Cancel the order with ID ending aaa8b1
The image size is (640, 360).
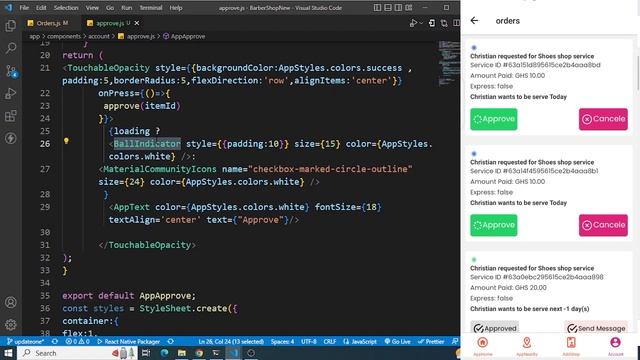click(603, 225)
